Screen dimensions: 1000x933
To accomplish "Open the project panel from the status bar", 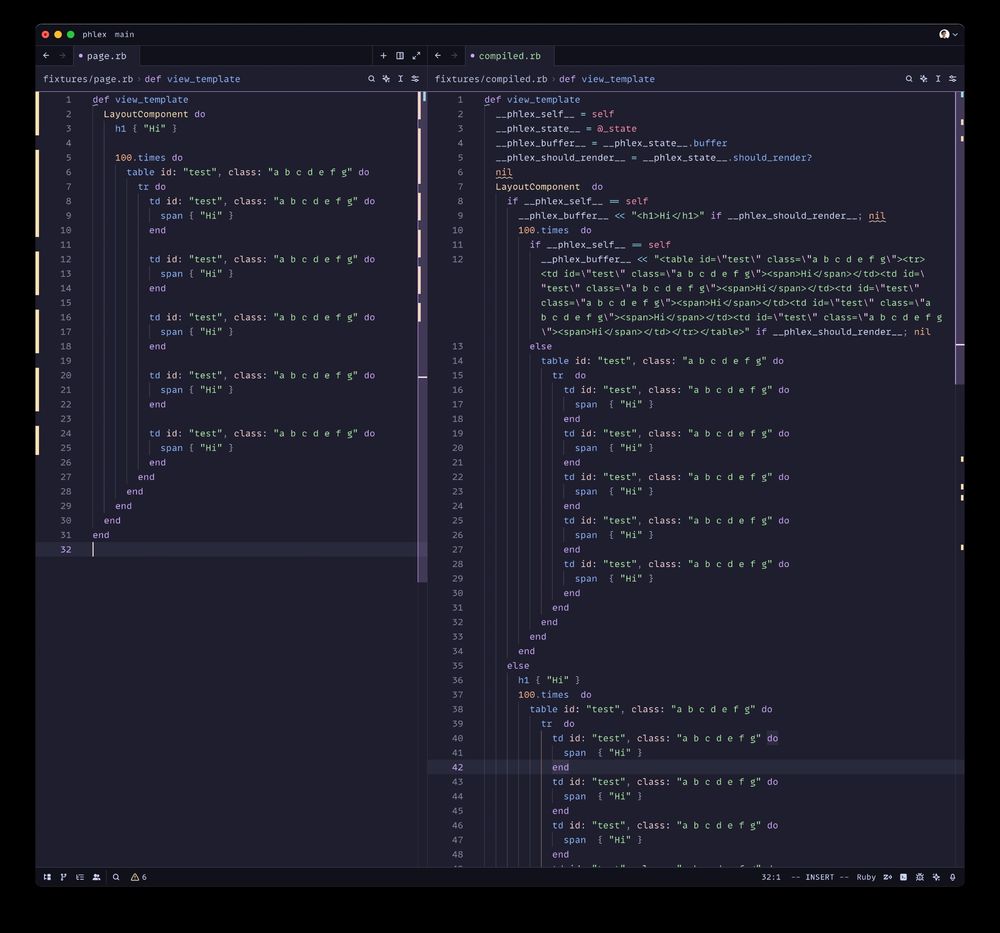I will point(47,877).
